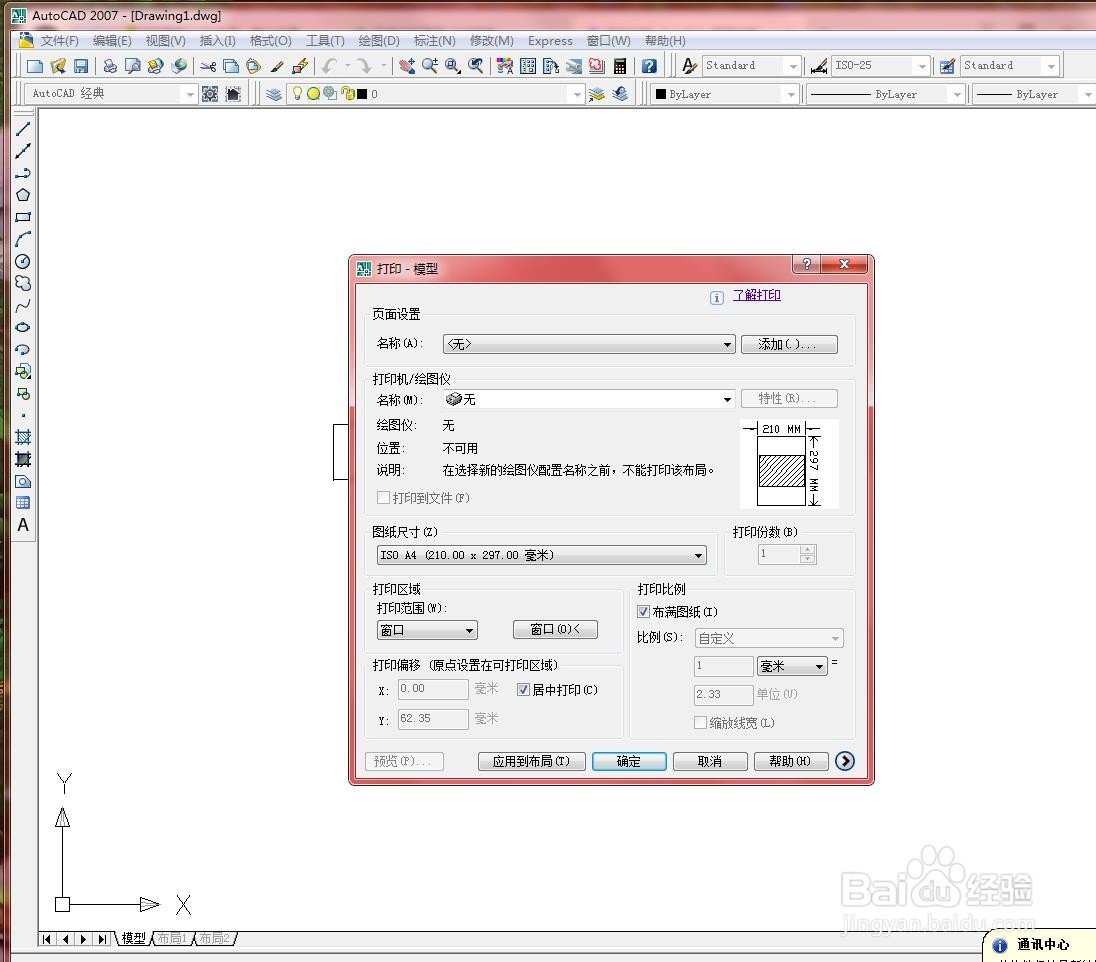Viewport: 1096px width, 962px height.
Task: Click the 应用到布局(T) button
Action: 532,761
